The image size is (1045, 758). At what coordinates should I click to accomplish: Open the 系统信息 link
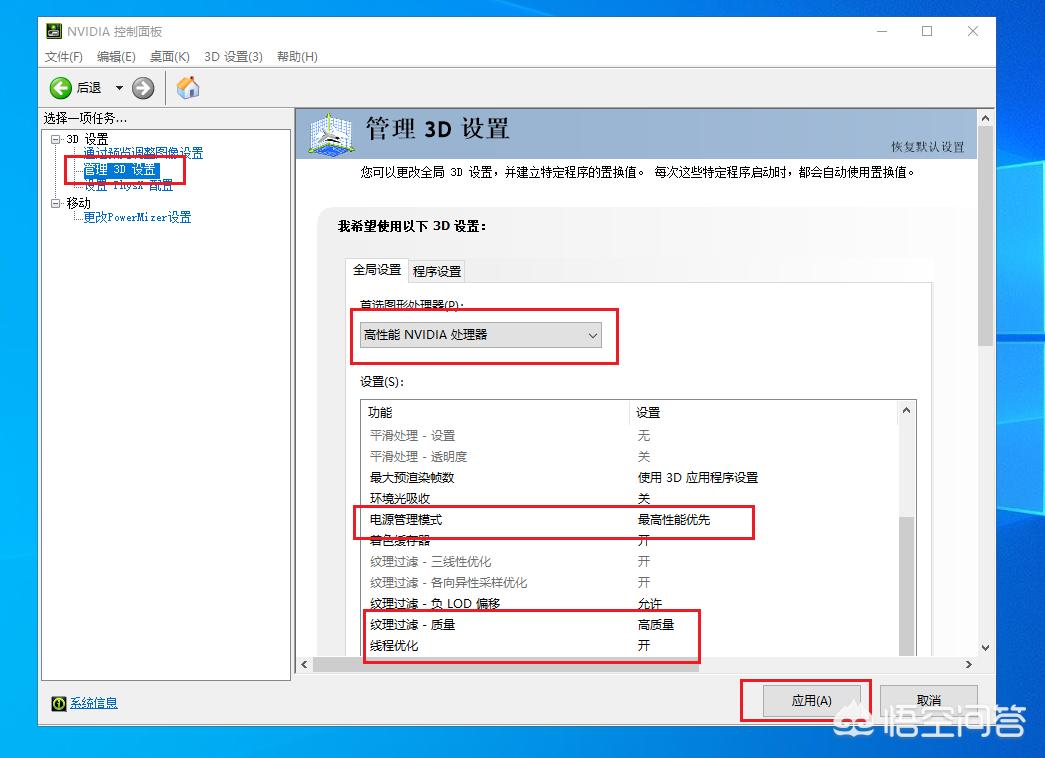(94, 703)
